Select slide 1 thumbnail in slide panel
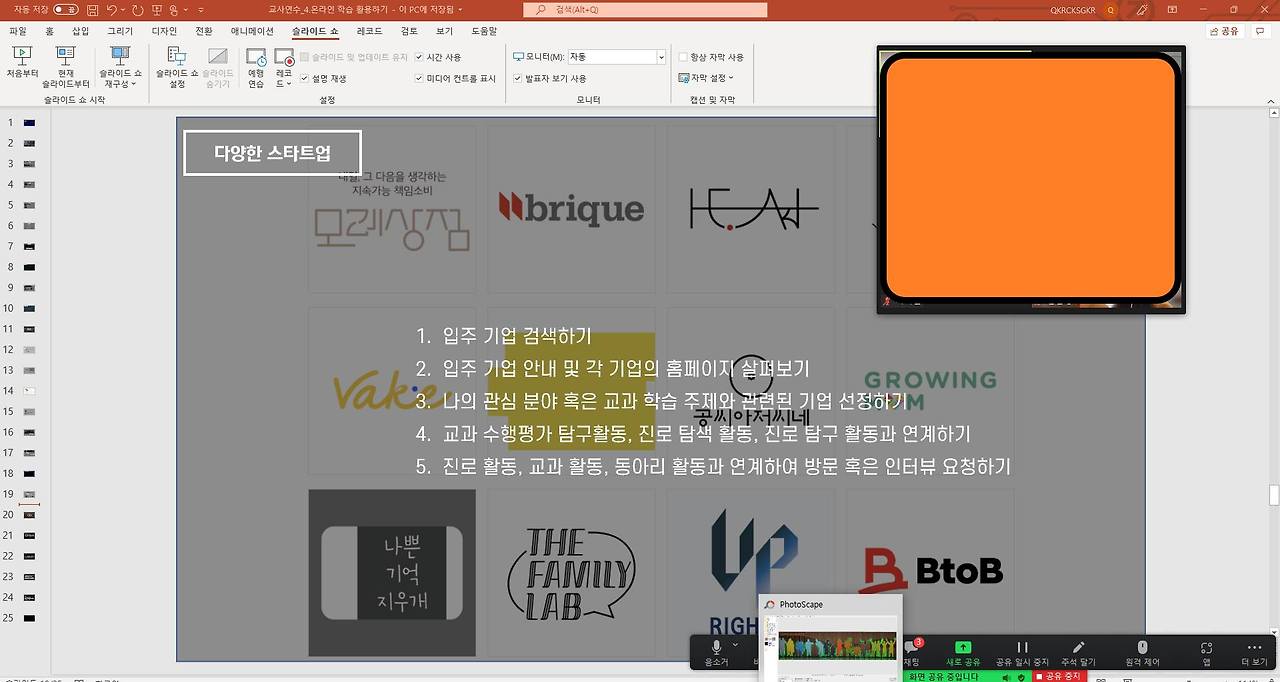The width and height of the screenshot is (1280, 682). pos(29,122)
